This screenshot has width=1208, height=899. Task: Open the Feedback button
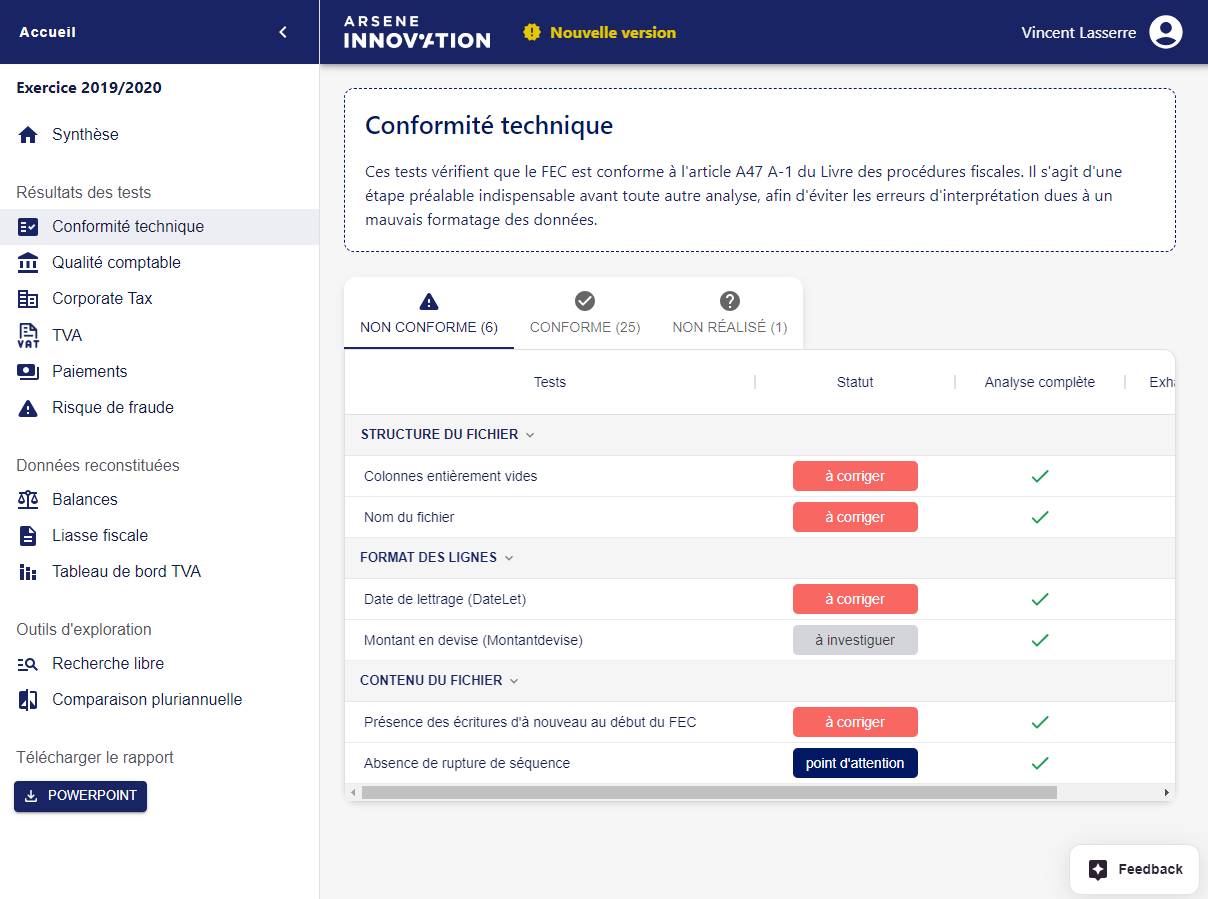click(x=1134, y=869)
